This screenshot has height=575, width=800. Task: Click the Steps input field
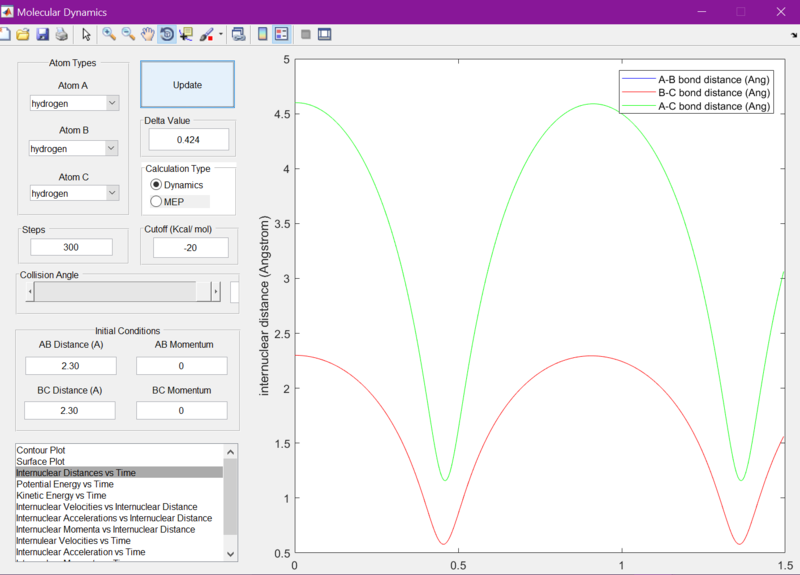(x=70, y=247)
